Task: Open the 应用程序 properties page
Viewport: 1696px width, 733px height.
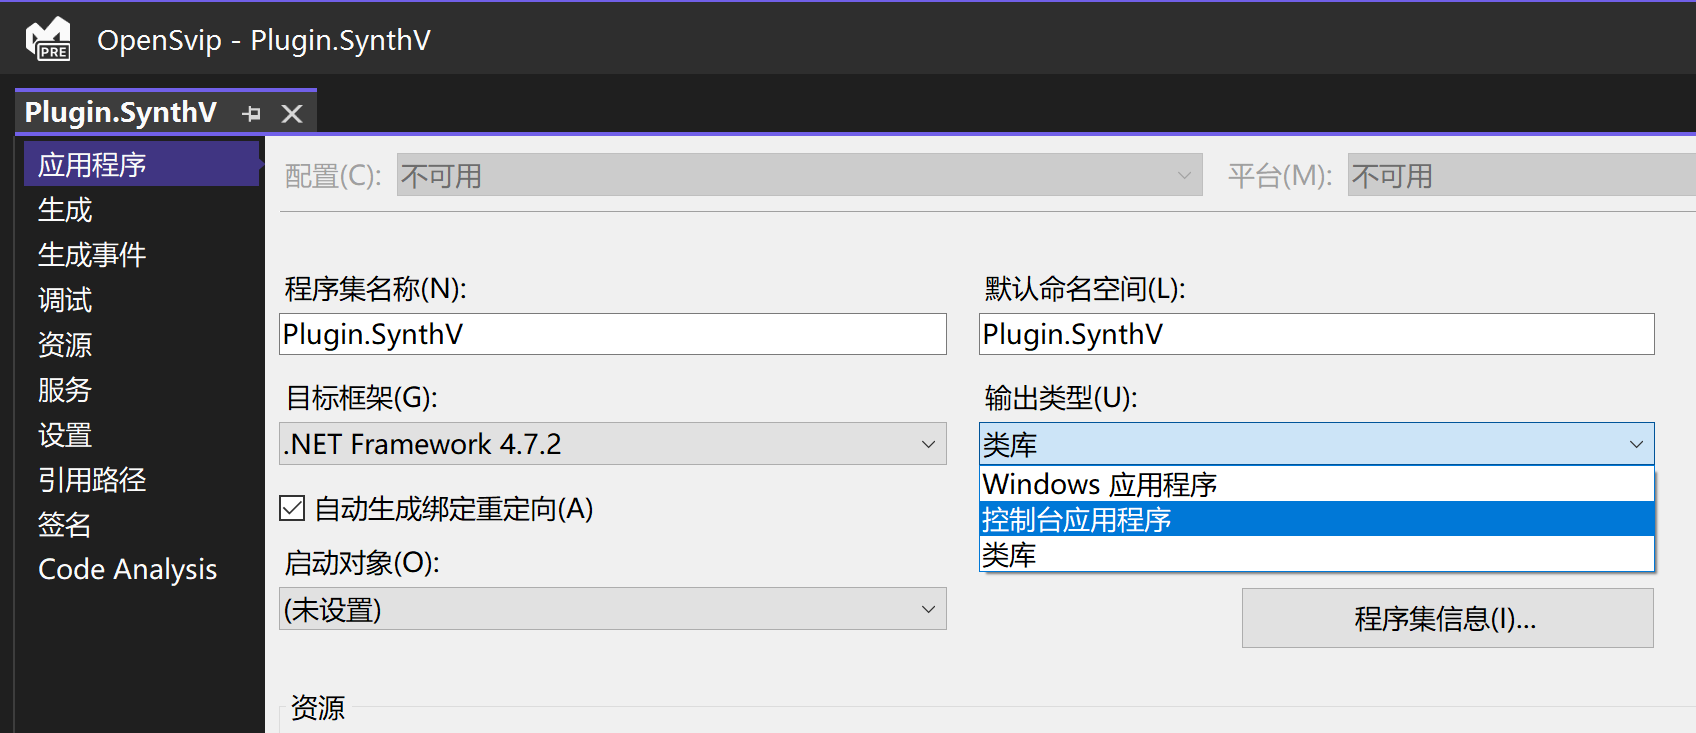Action: (142, 164)
